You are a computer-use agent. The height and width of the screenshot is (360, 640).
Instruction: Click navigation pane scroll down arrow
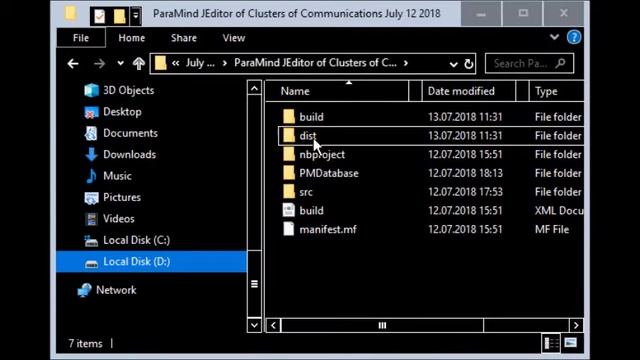[254, 325]
